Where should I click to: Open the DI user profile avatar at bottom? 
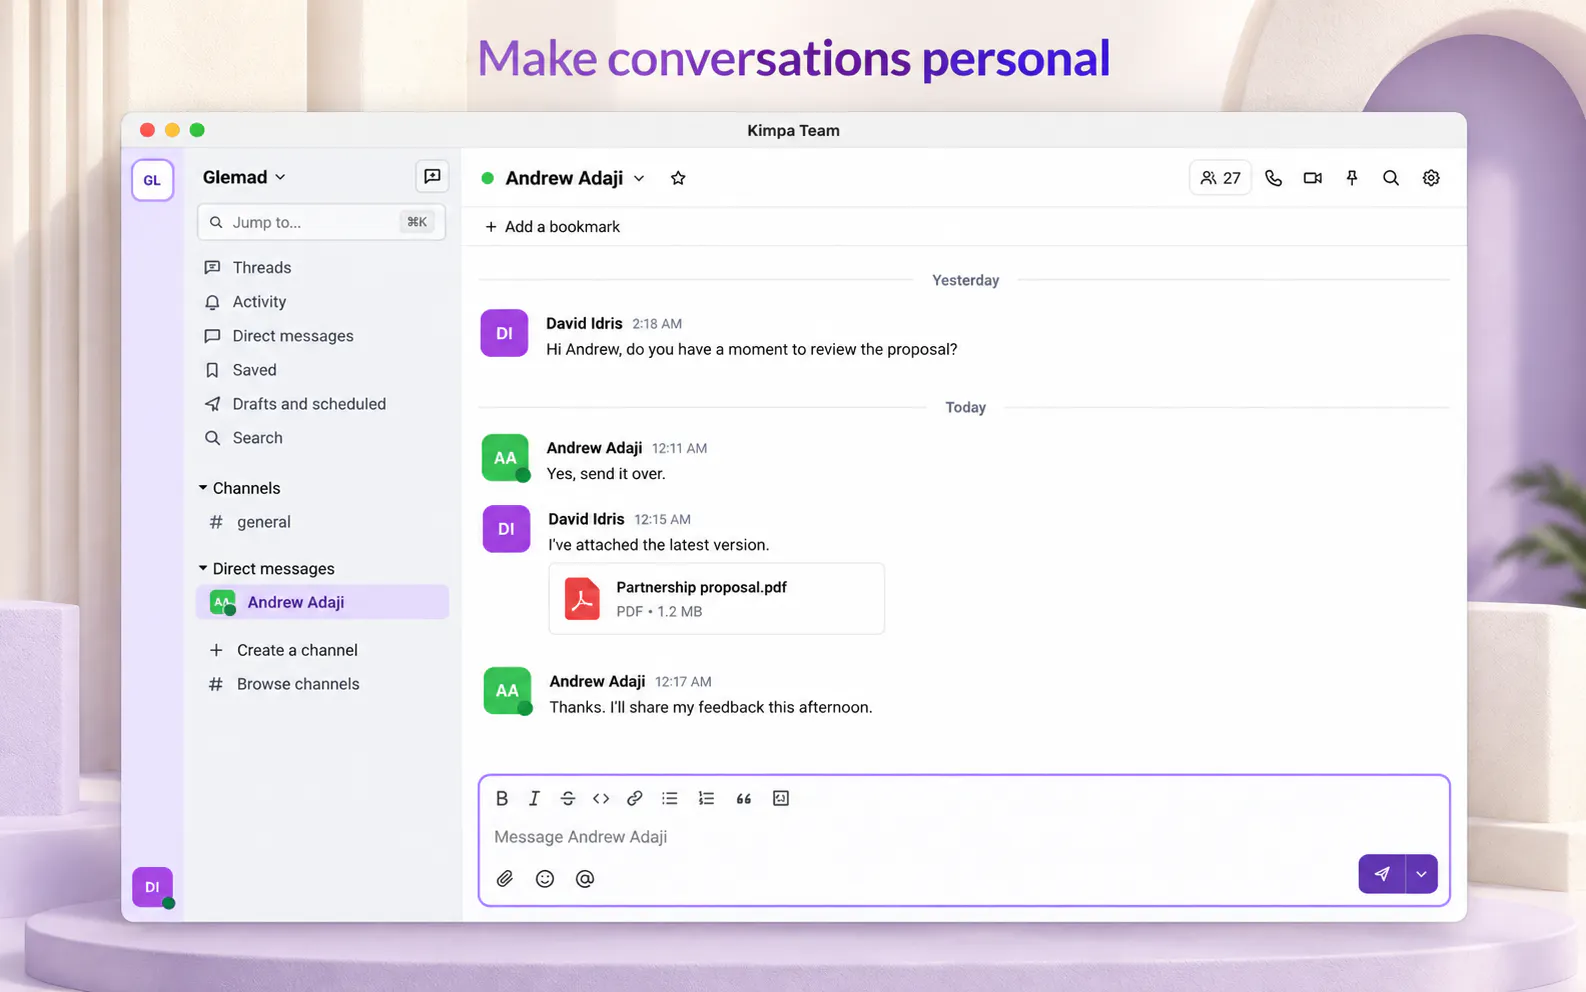(152, 887)
